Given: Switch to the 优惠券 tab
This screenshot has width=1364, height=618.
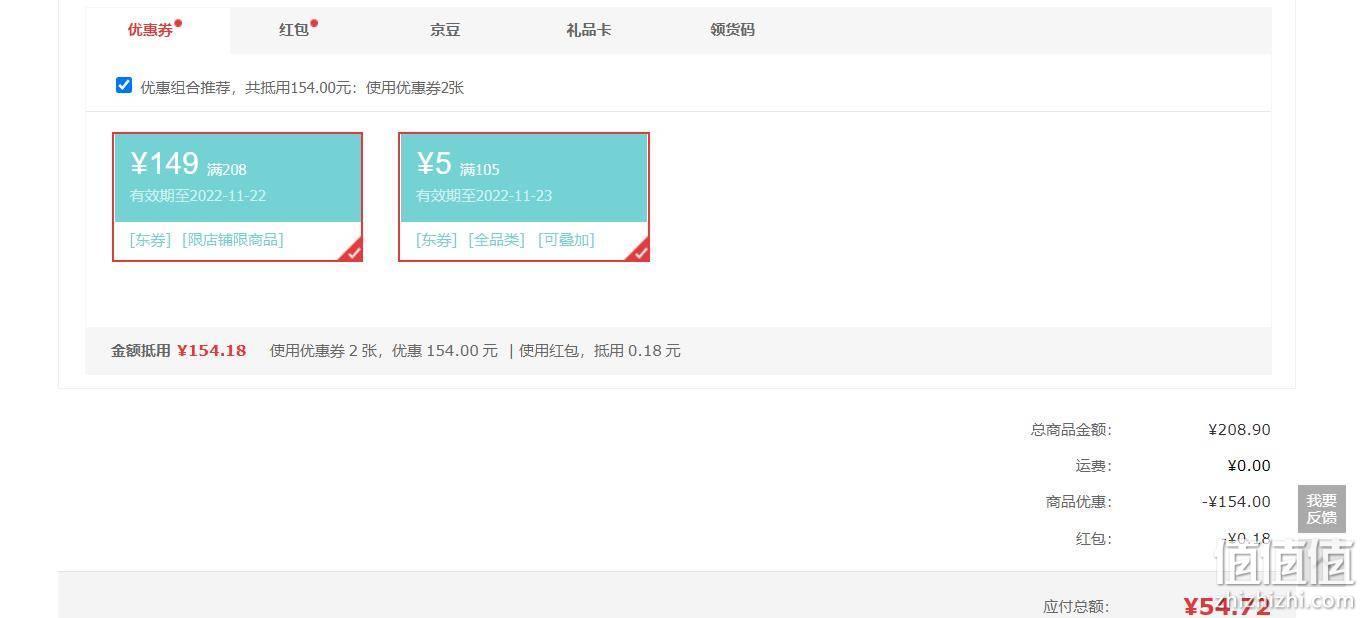Looking at the screenshot, I should pyautogui.click(x=157, y=30).
